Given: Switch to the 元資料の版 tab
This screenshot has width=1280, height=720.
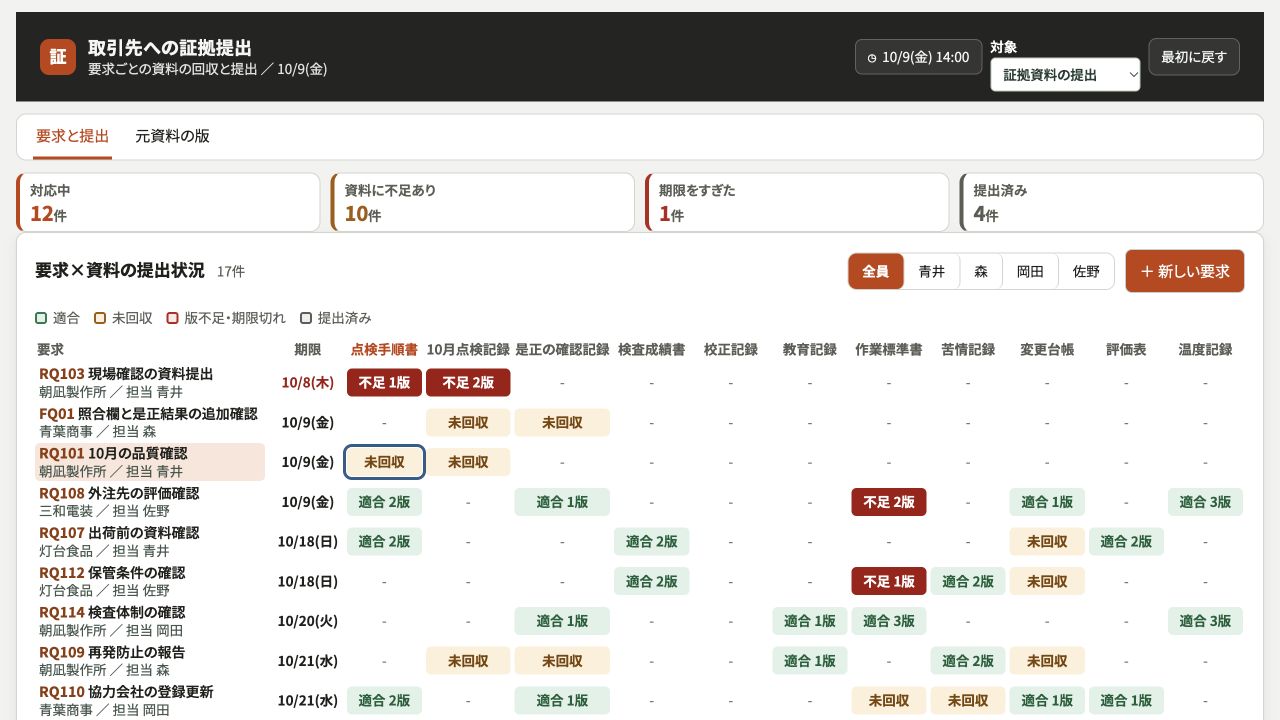Looking at the screenshot, I should pyautogui.click(x=172, y=136).
